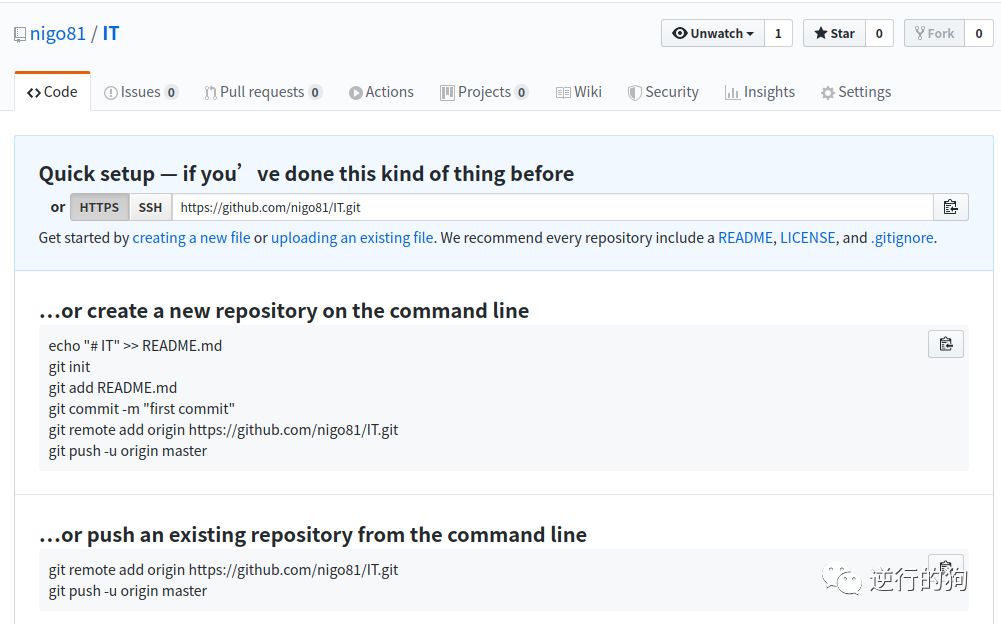Click the Code tab angle-brackets icon
This screenshot has width=1001, height=624.
34,93
